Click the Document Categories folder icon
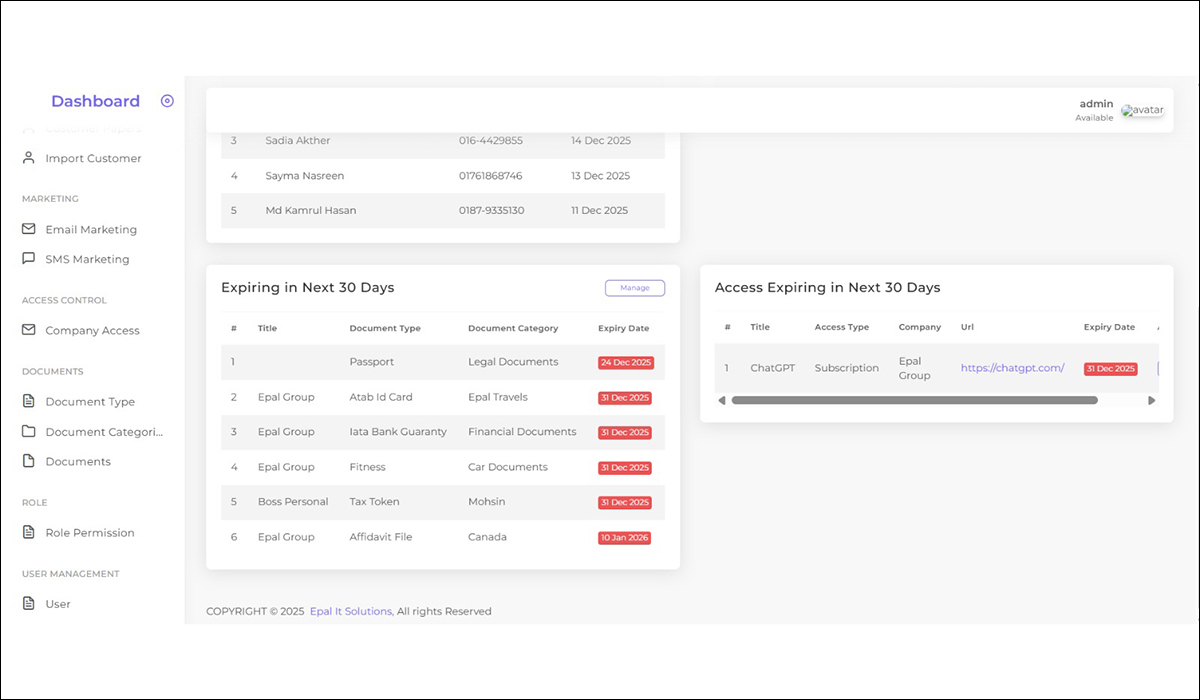 pos(28,432)
